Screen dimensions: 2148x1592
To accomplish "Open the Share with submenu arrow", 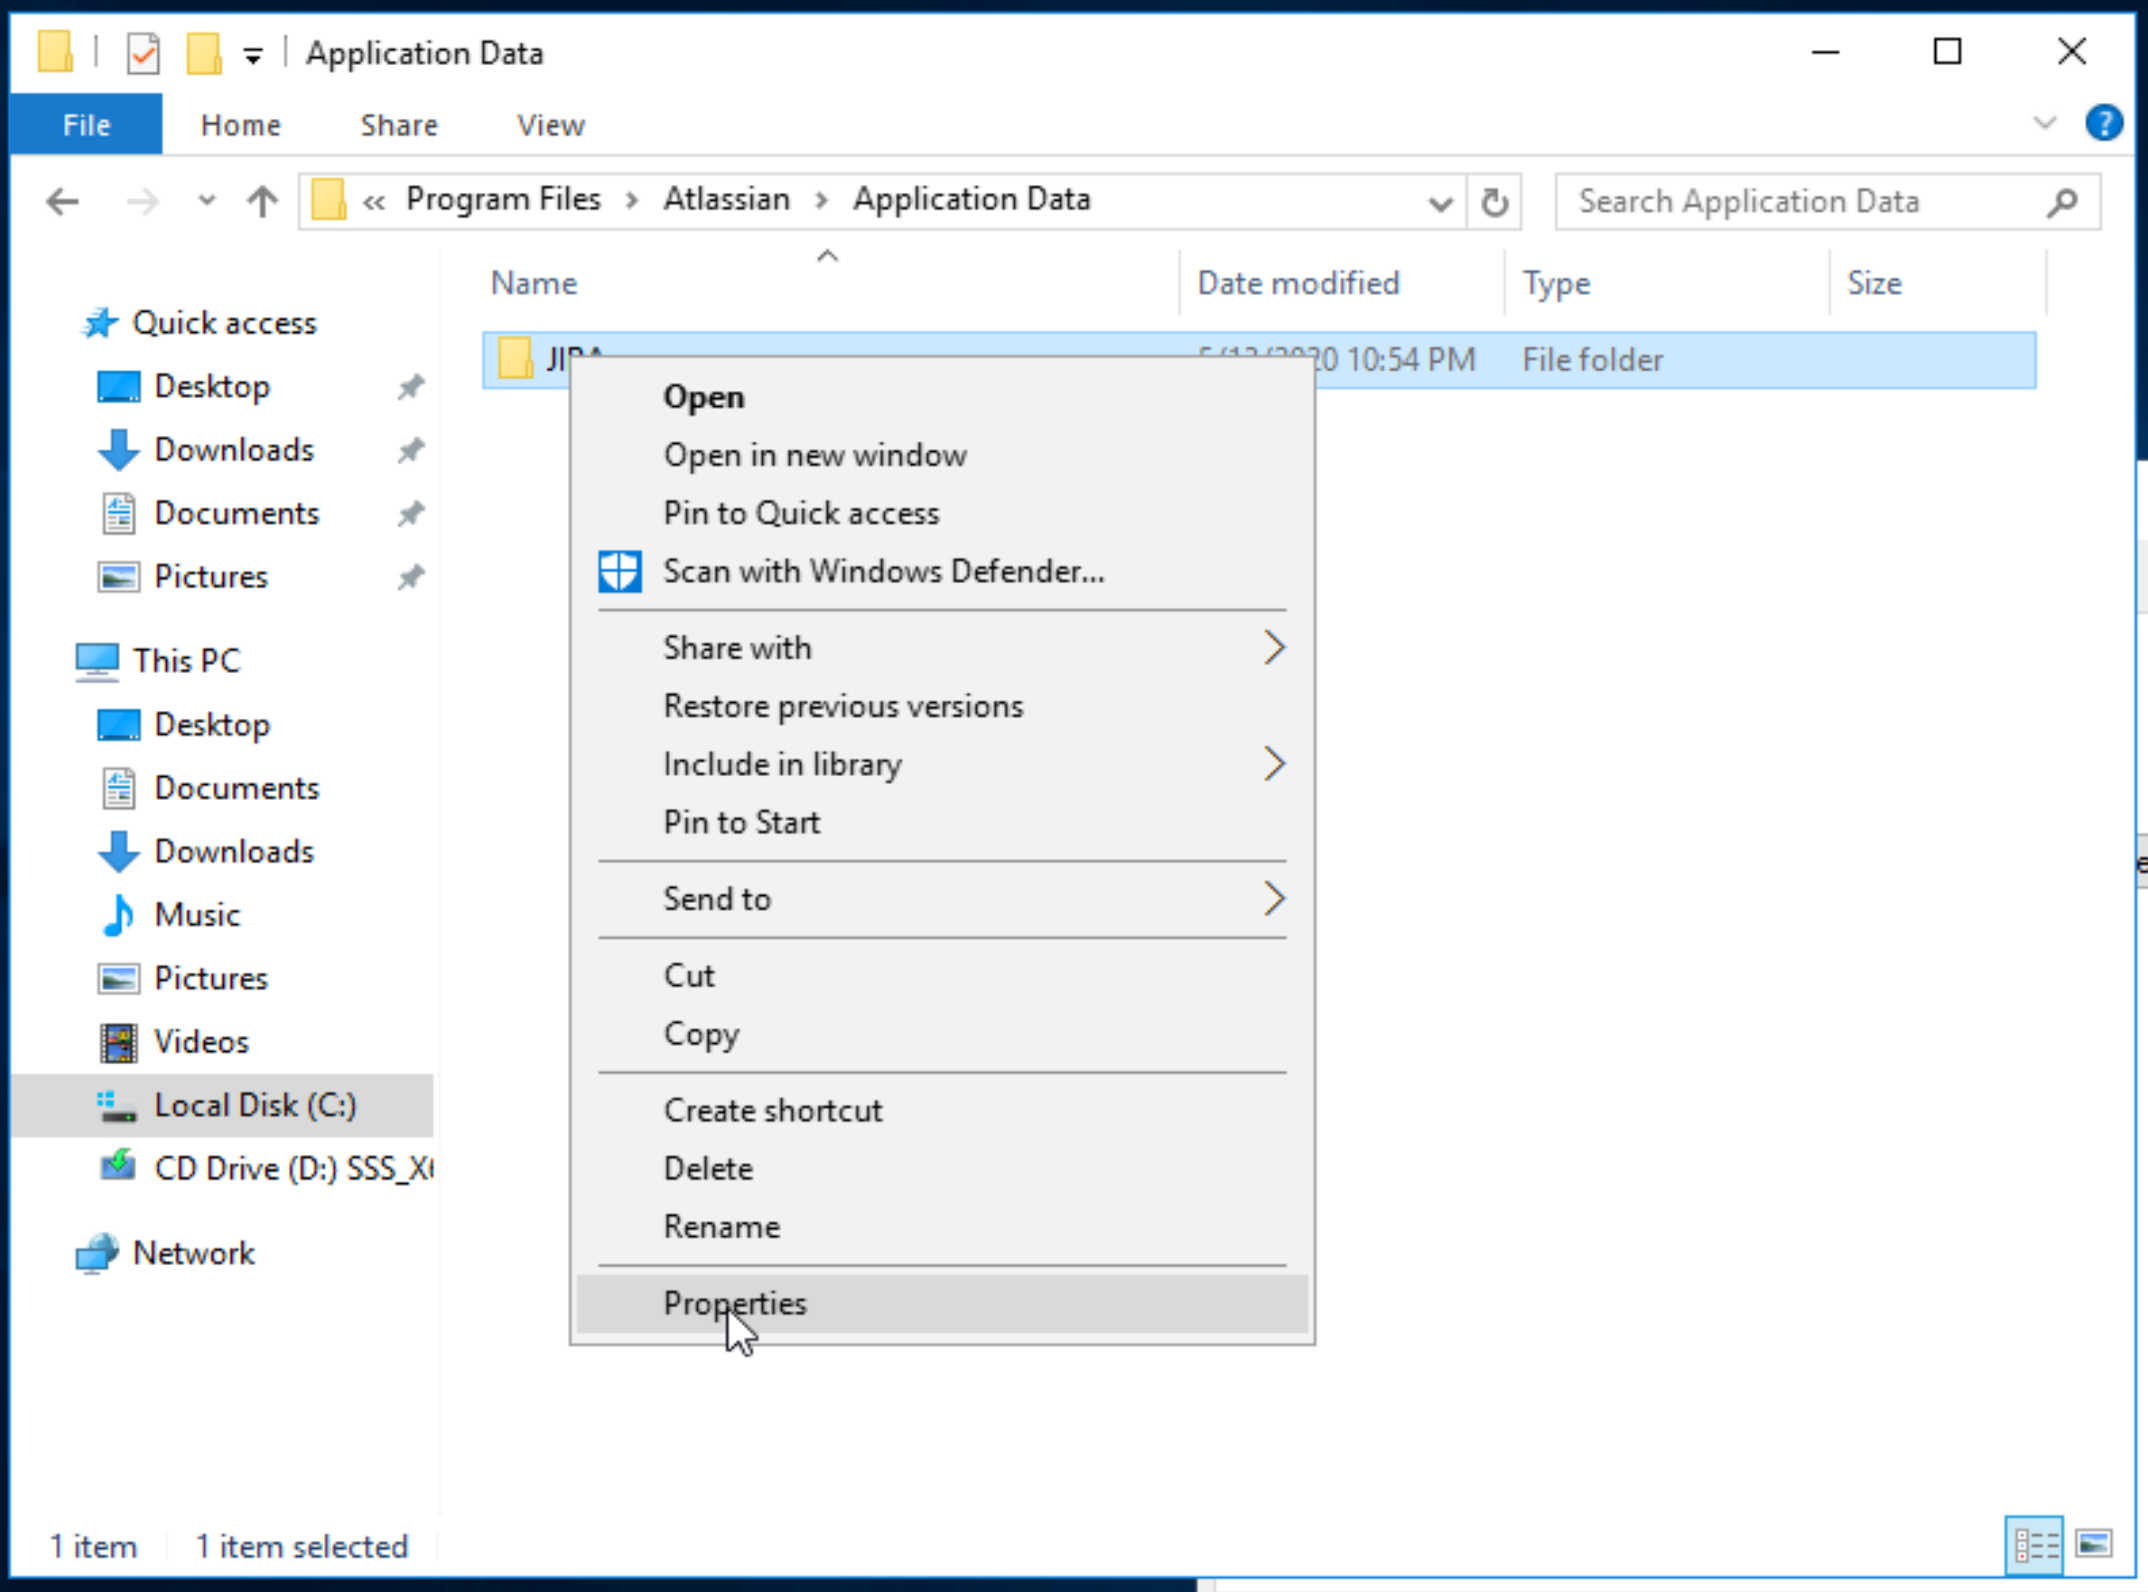I will pyautogui.click(x=1274, y=645).
